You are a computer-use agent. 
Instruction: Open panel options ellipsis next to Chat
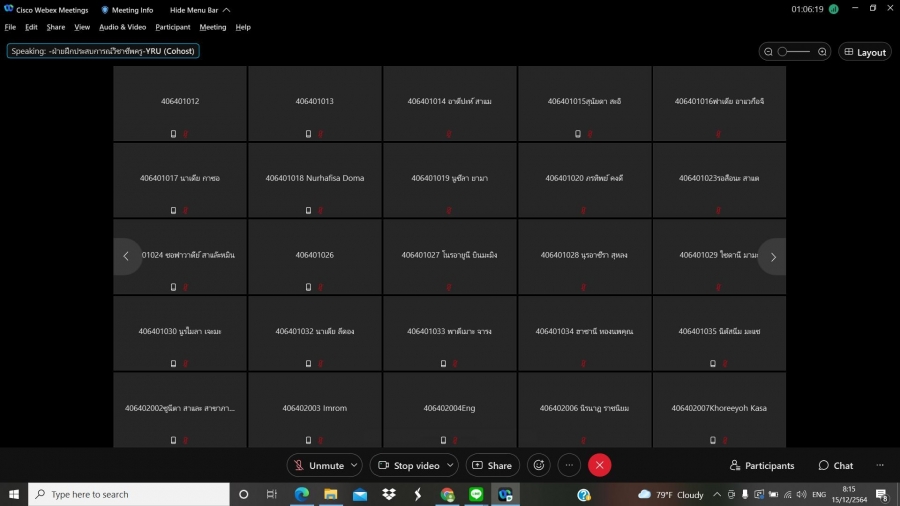point(880,465)
